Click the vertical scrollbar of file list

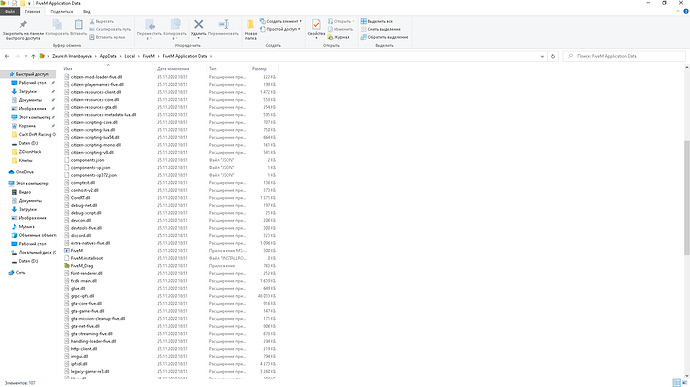click(686, 197)
